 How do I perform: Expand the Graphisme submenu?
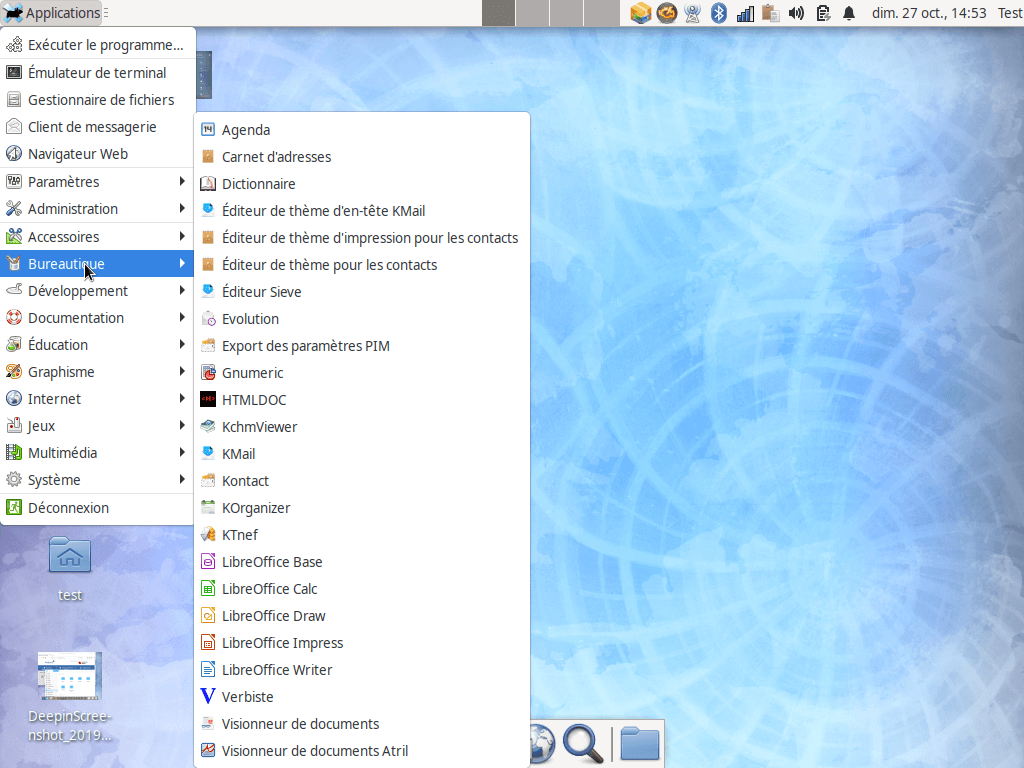pyautogui.click(x=97, y=372)
